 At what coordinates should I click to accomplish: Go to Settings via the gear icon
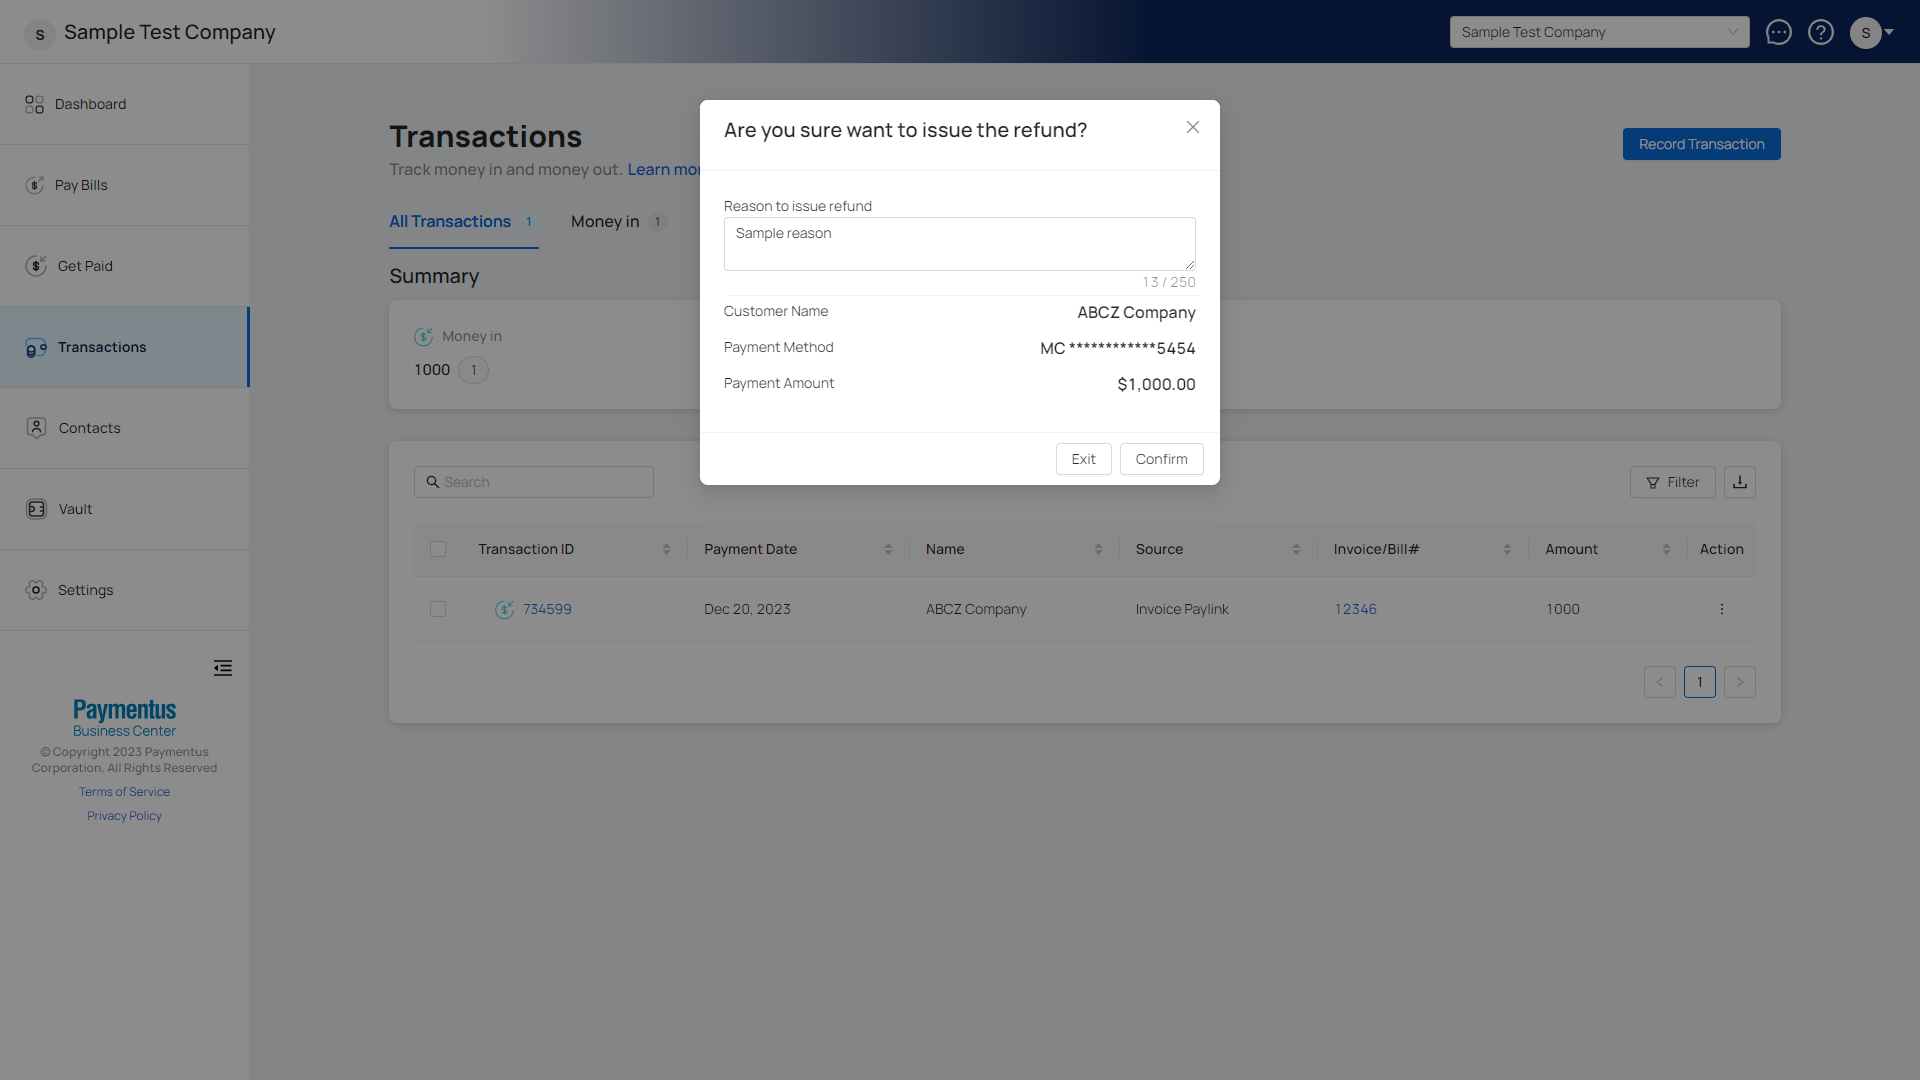click(36, 590)
